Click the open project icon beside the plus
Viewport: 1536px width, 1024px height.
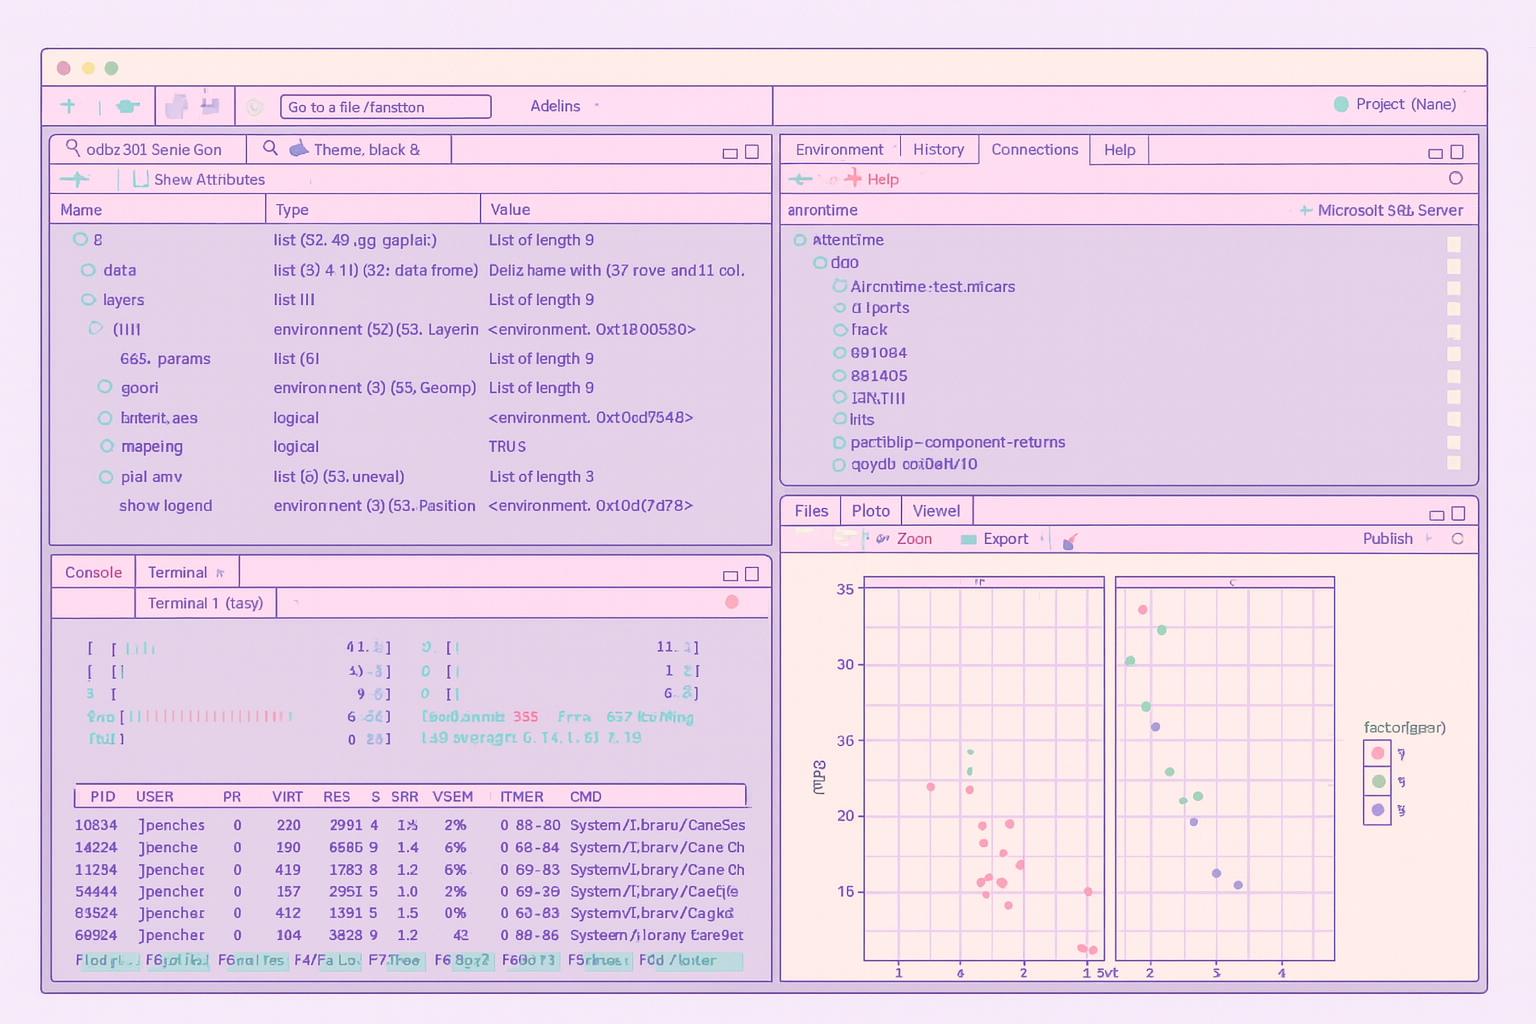[128, 106]
